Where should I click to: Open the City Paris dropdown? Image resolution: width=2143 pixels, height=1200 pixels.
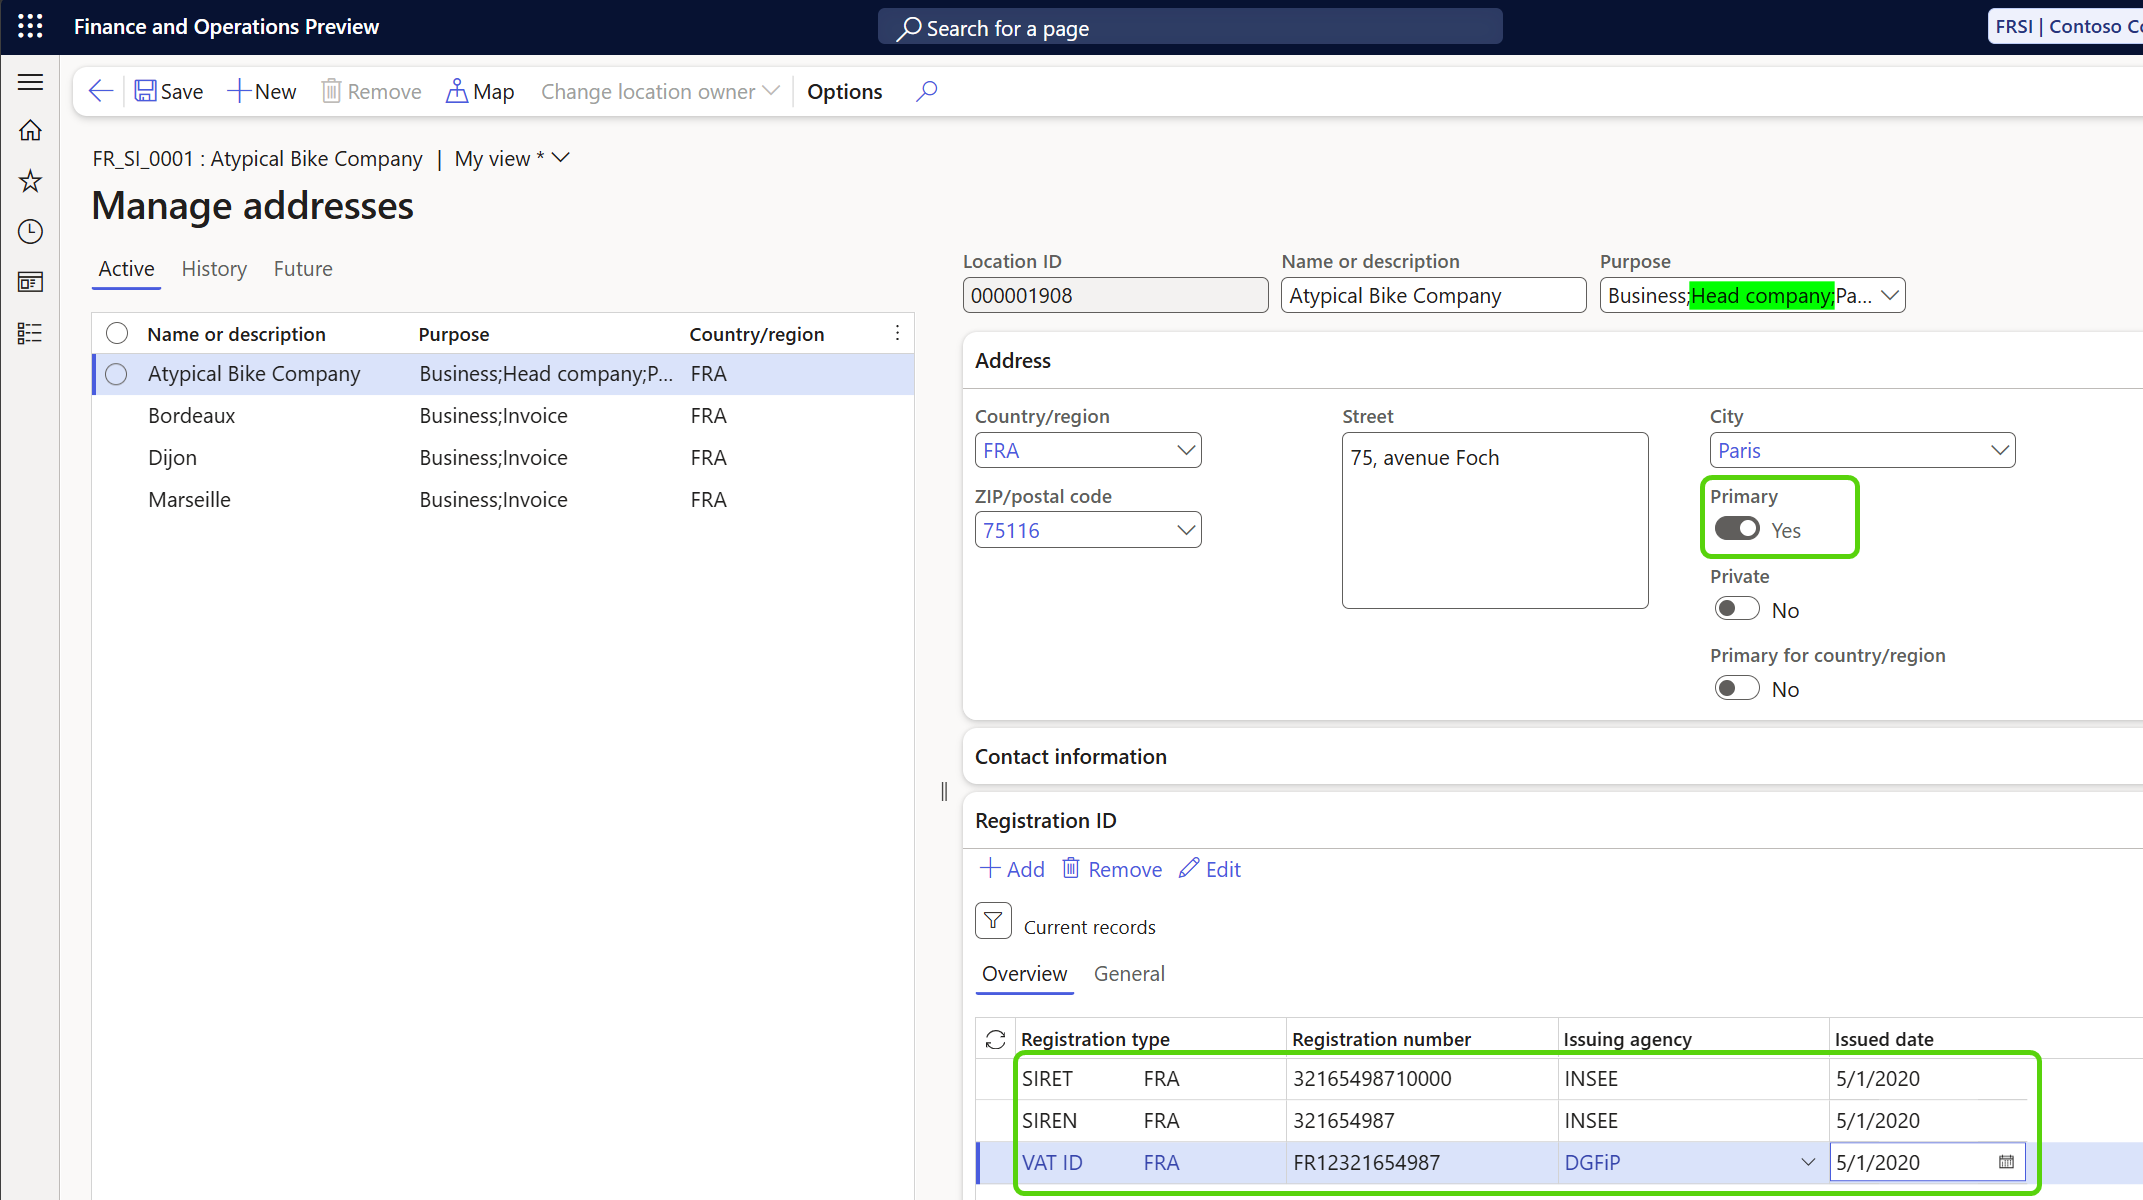2000,450
